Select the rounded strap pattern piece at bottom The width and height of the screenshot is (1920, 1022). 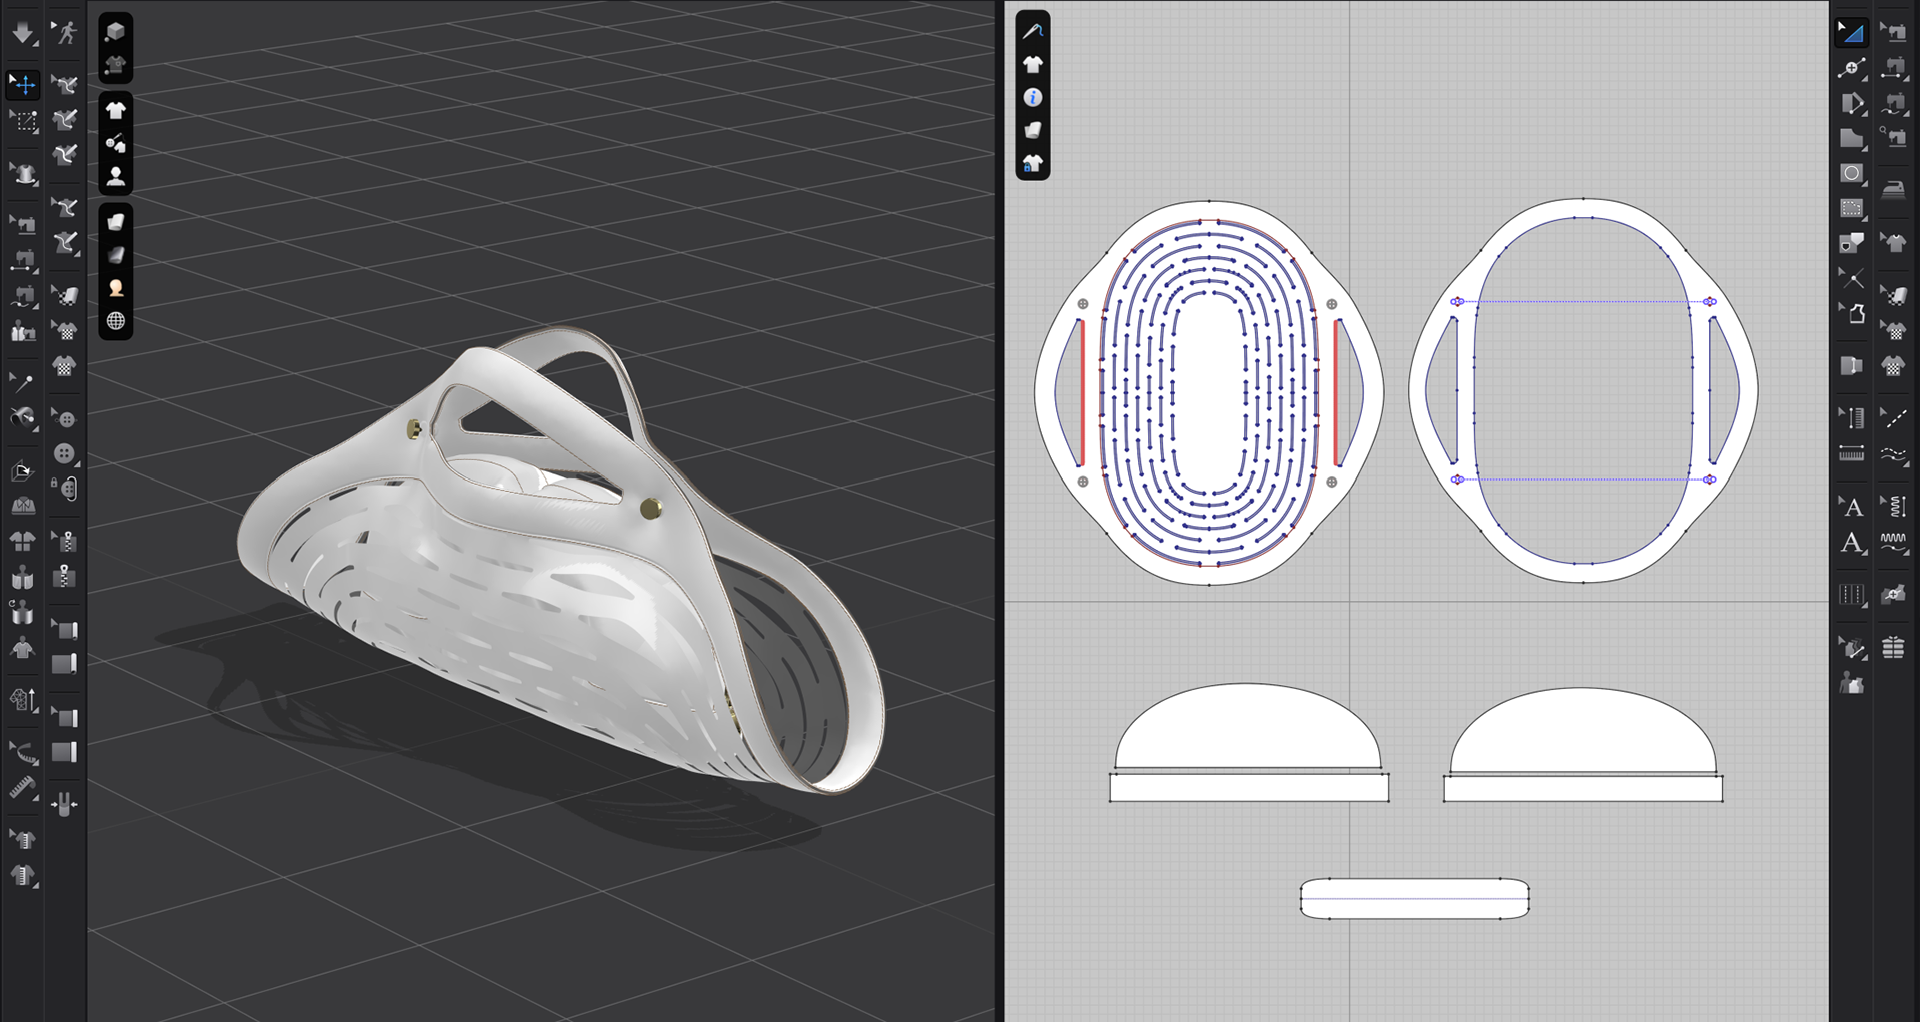(x=1414, y=898)
